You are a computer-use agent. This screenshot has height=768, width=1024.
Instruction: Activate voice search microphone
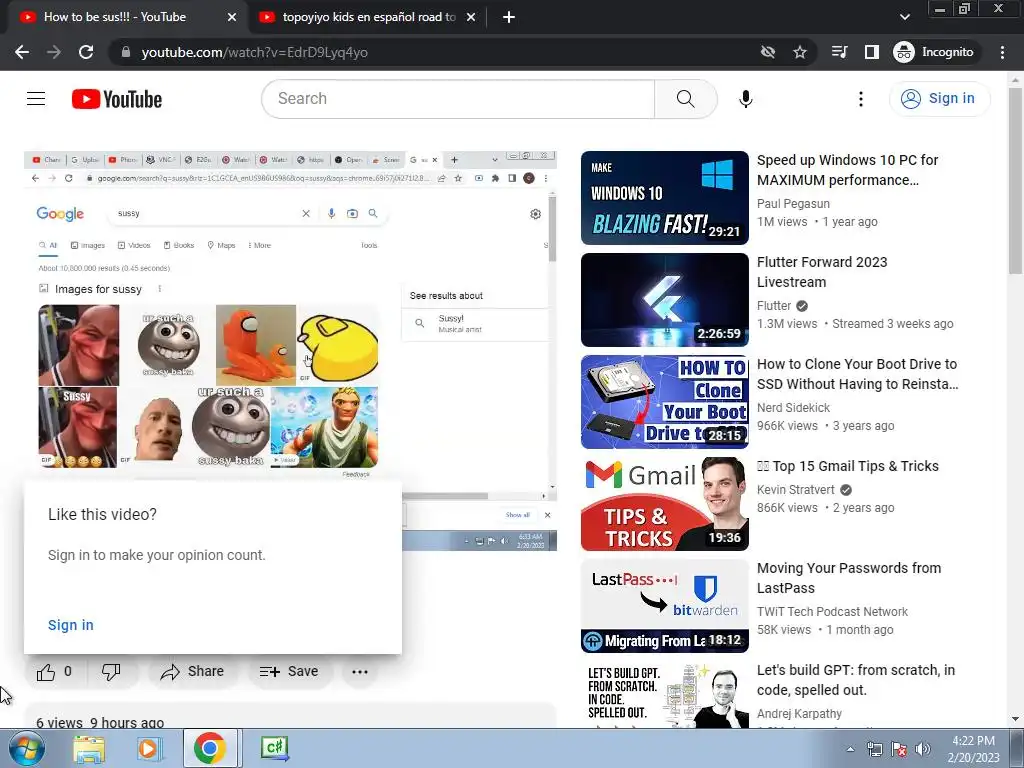coord(745,99)
